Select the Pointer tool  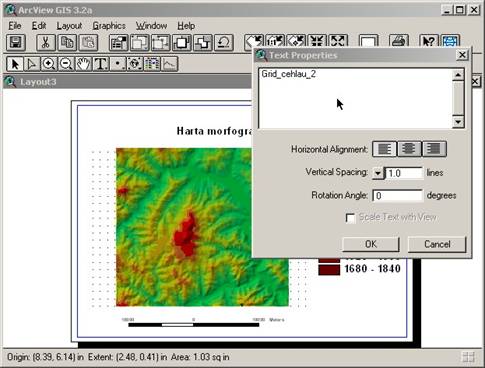point(15,64)
